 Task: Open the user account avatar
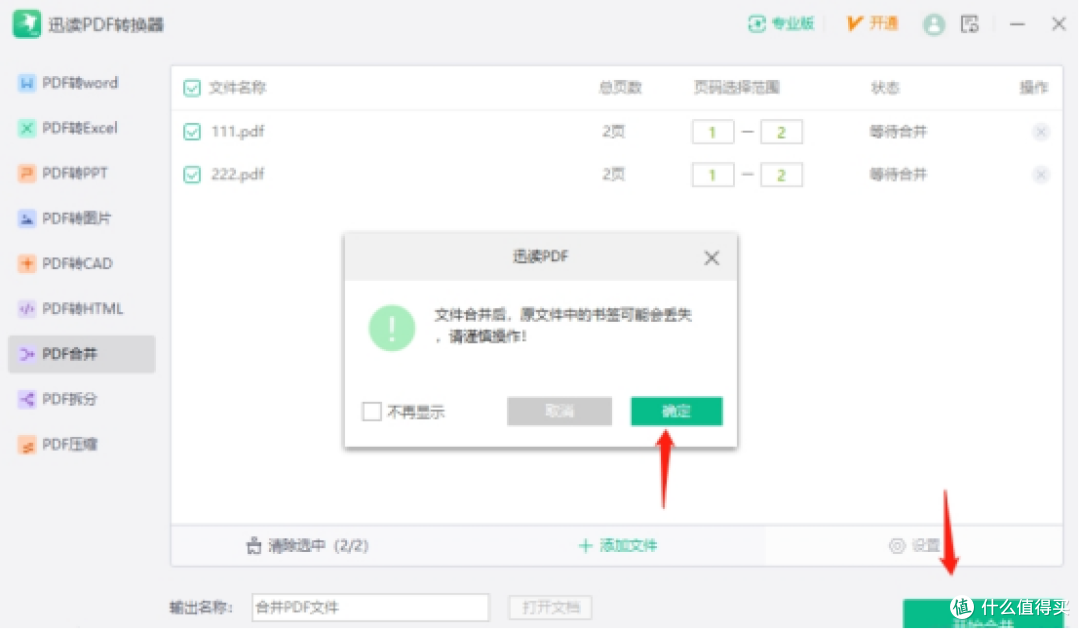click(x=933, y=25)
